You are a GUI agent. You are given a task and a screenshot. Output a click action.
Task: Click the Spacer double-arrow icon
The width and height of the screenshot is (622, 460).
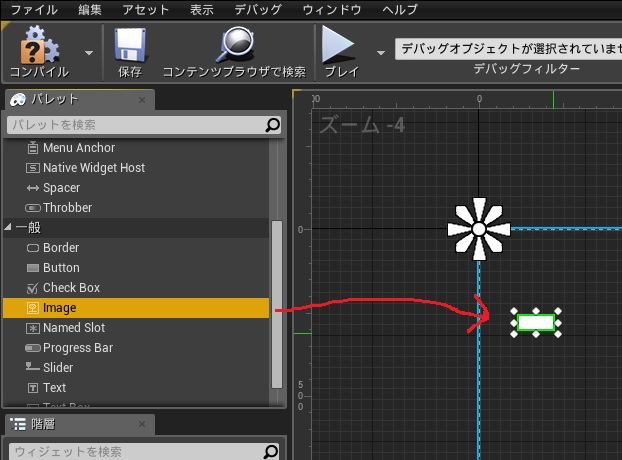coord(33,188)
